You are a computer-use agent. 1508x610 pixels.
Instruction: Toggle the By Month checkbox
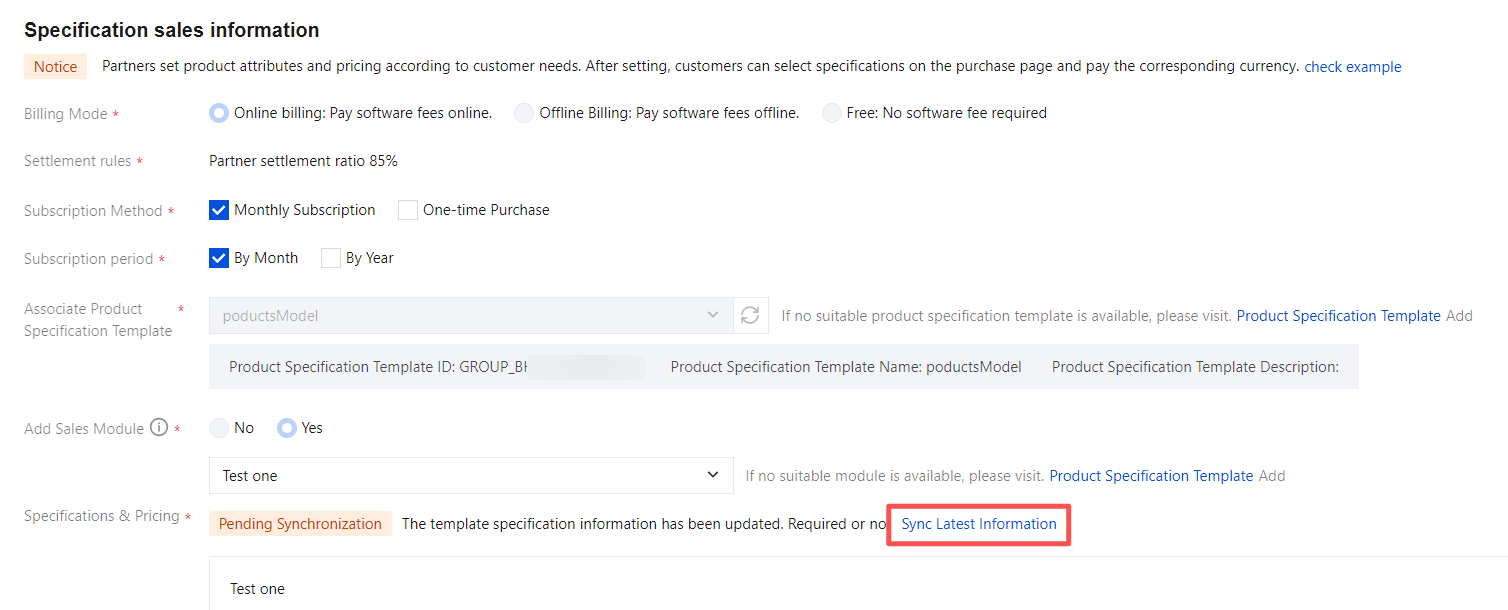click(x=219, y=258)
